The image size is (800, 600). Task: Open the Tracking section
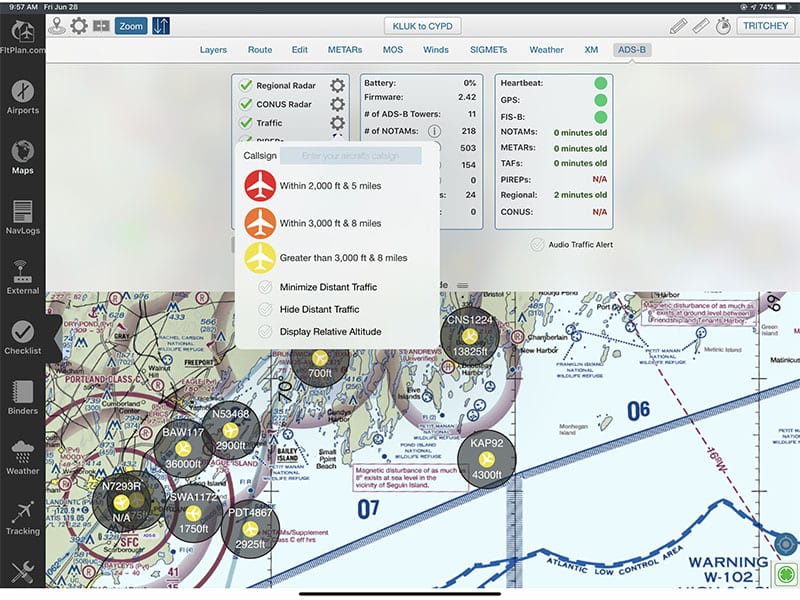(22, 518)
